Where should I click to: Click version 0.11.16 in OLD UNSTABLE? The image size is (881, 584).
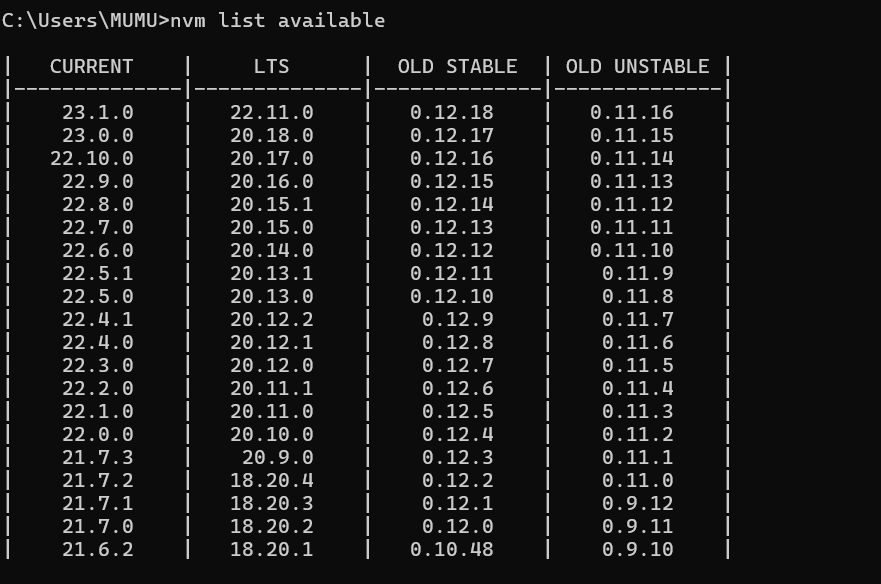pyautogui.click(x=631, y=112)
